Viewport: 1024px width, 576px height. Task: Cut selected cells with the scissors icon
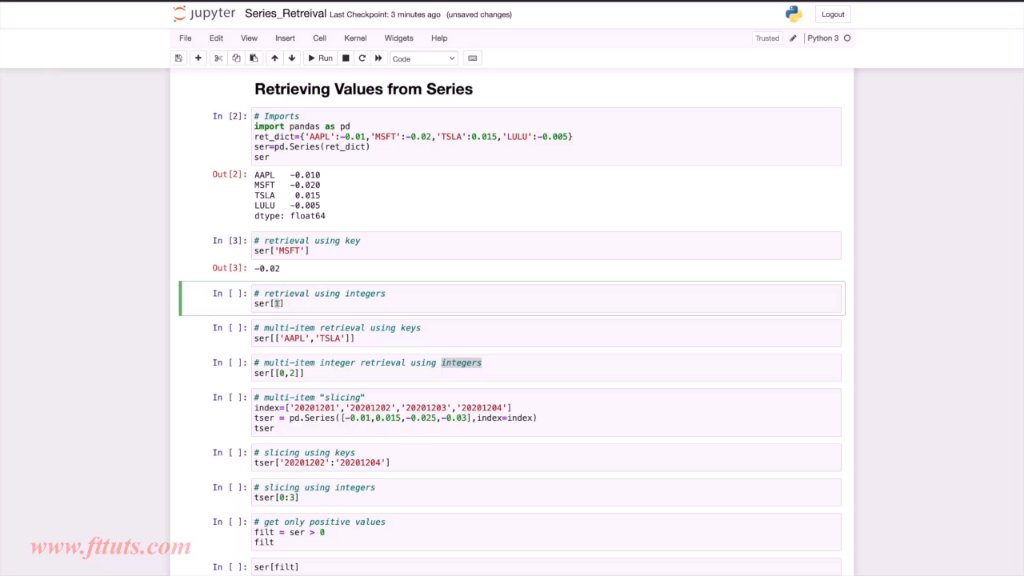(x=218, y=58)
